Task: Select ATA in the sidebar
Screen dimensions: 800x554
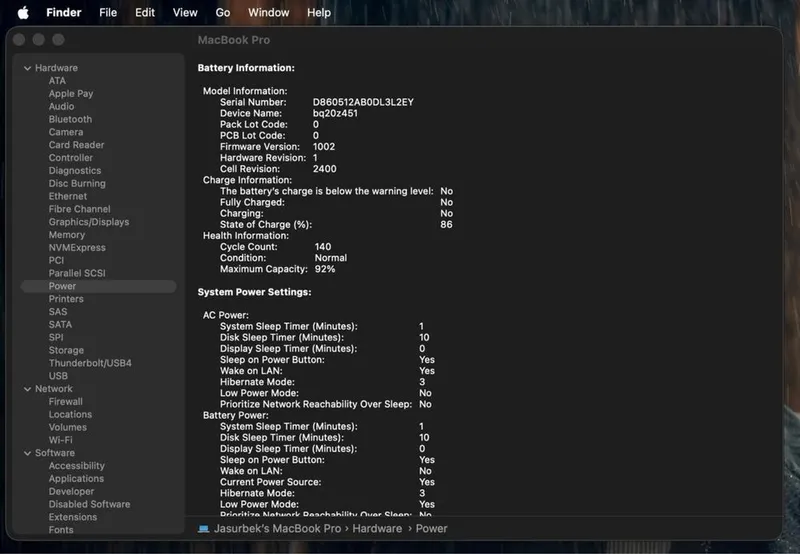Action: point(57,81)
